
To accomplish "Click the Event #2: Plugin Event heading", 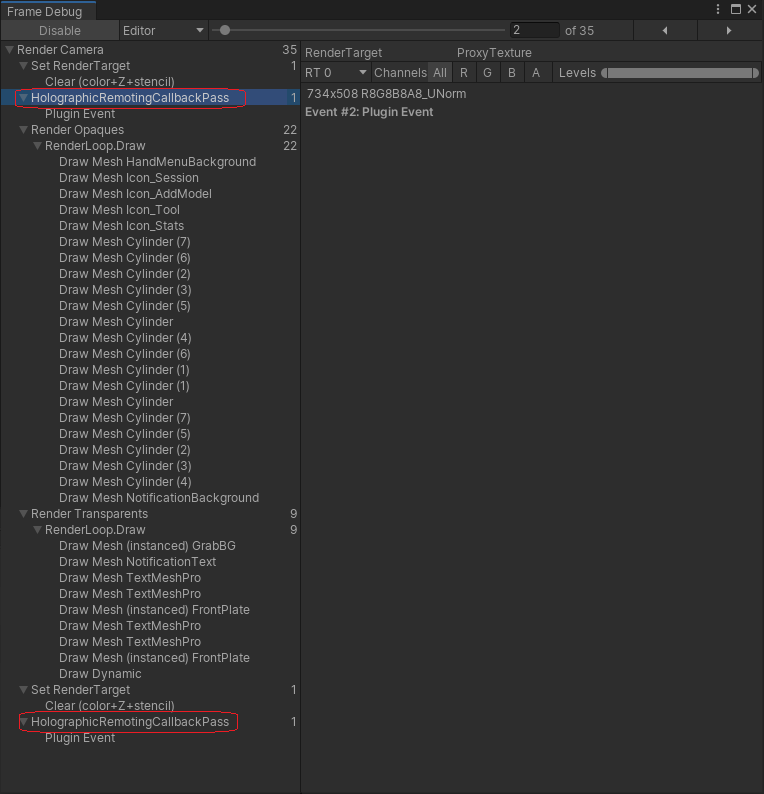I will 369,112.
